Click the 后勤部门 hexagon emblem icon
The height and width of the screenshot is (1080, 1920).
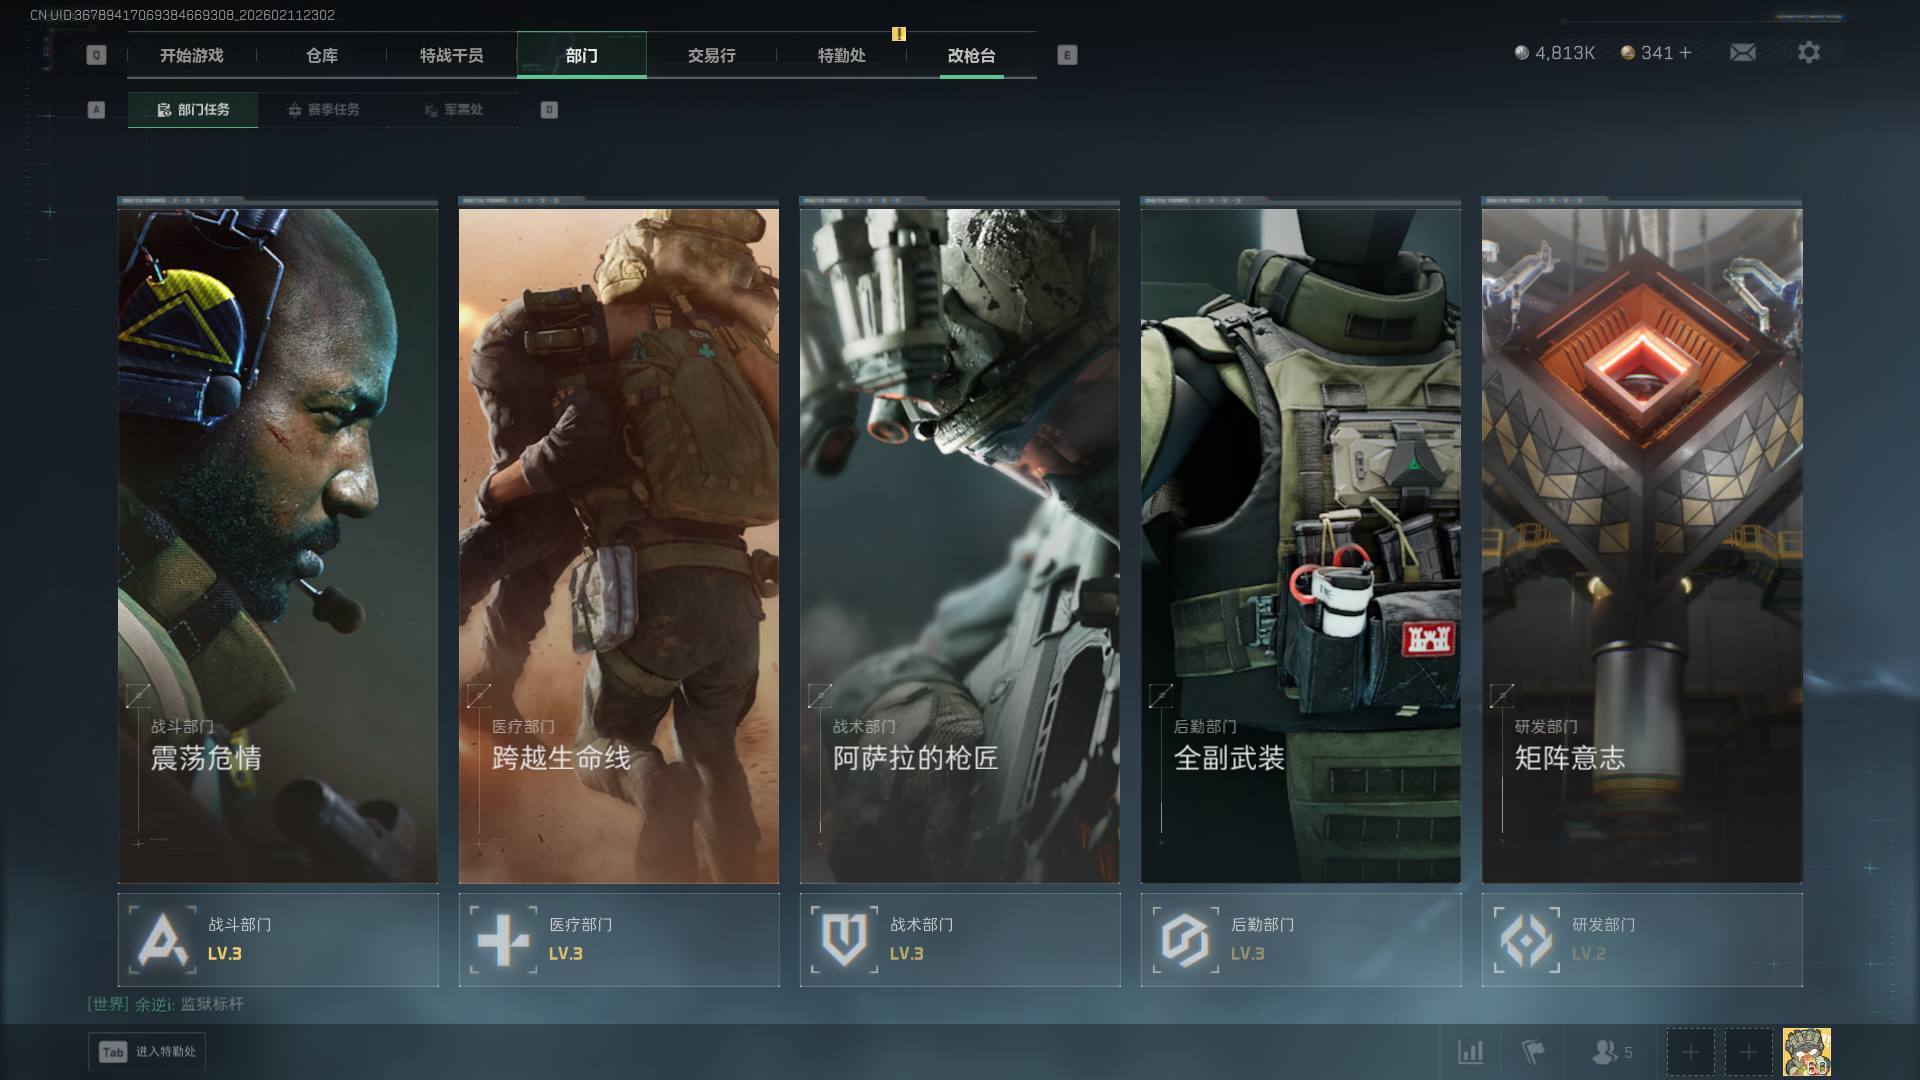click(1185, 940)
